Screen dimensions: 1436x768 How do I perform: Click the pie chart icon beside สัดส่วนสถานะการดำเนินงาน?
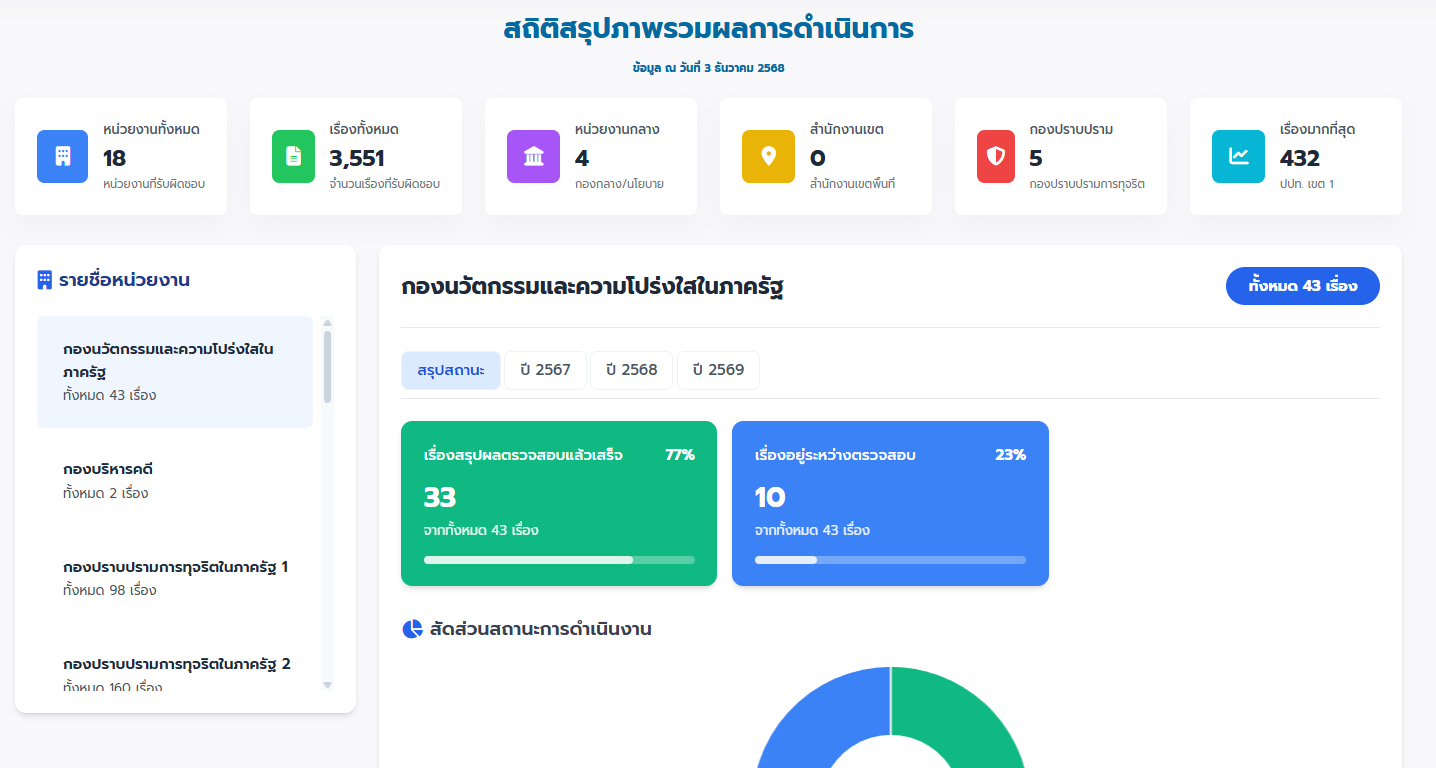click(412, 629)
